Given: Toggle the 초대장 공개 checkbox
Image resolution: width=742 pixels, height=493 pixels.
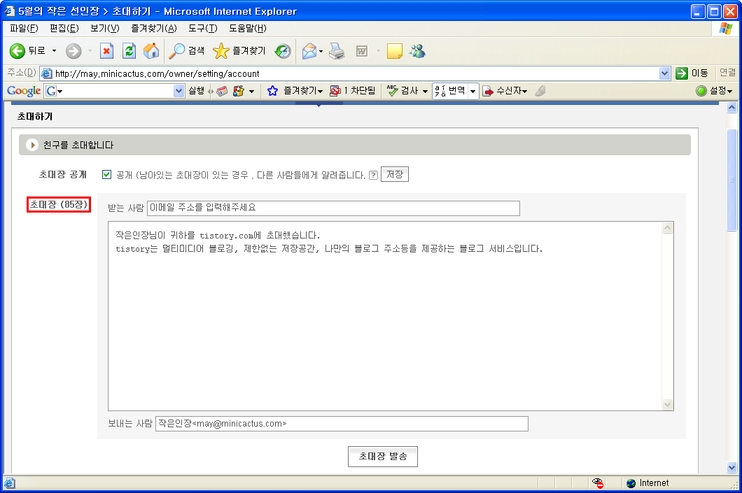Looking at the screenshot, I should [107, 174].
